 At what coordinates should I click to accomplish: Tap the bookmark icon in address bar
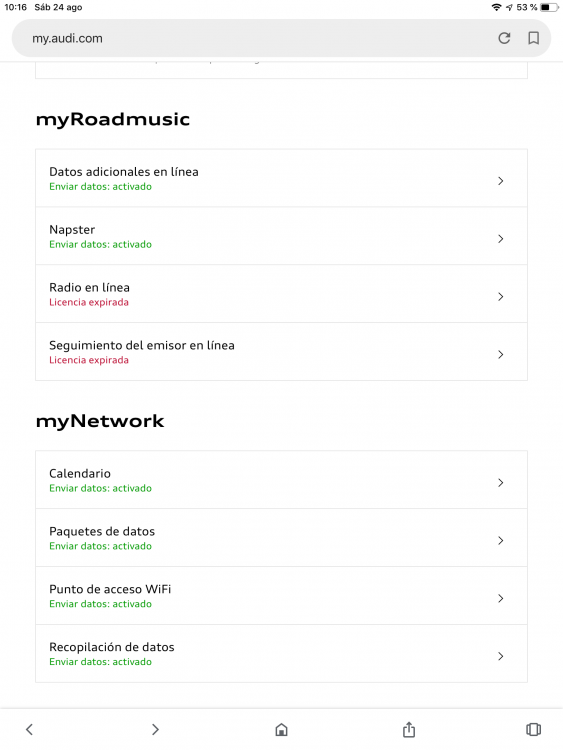coord(533,38)
